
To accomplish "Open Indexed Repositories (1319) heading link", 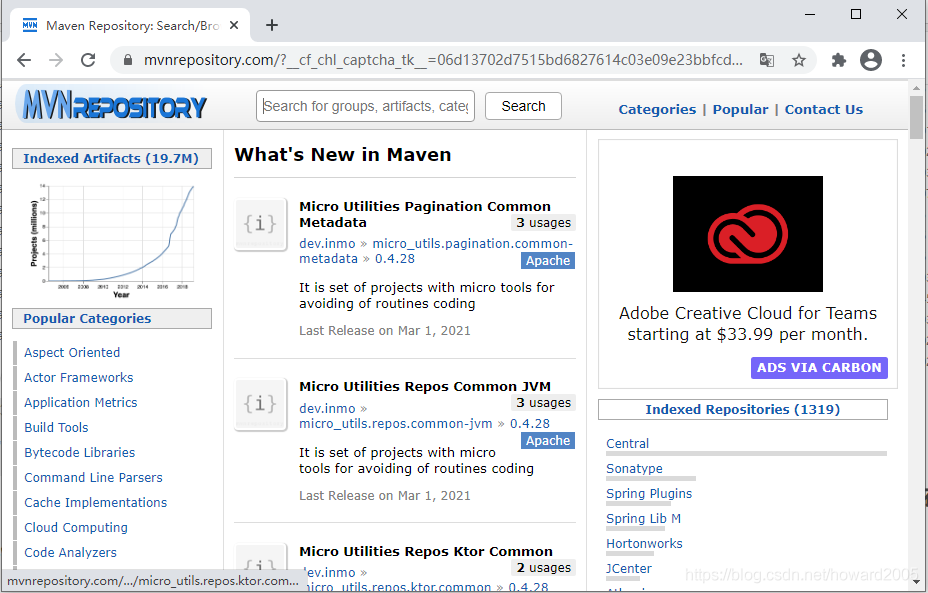I will pos(743,410).
